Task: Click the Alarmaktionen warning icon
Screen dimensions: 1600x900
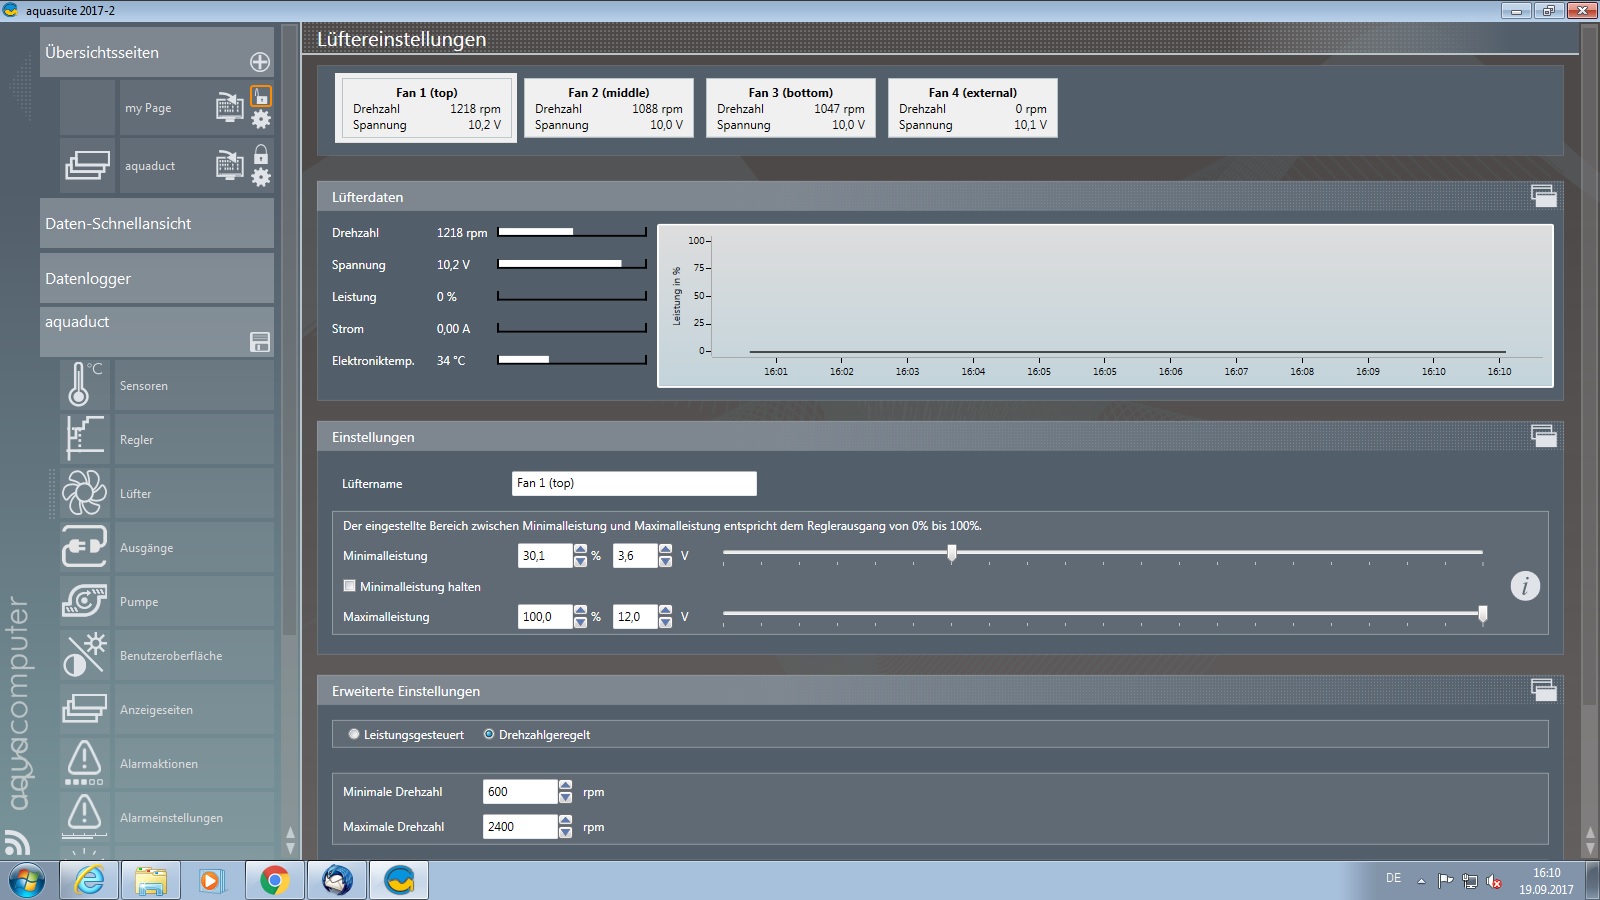Action: coord(84,763)
